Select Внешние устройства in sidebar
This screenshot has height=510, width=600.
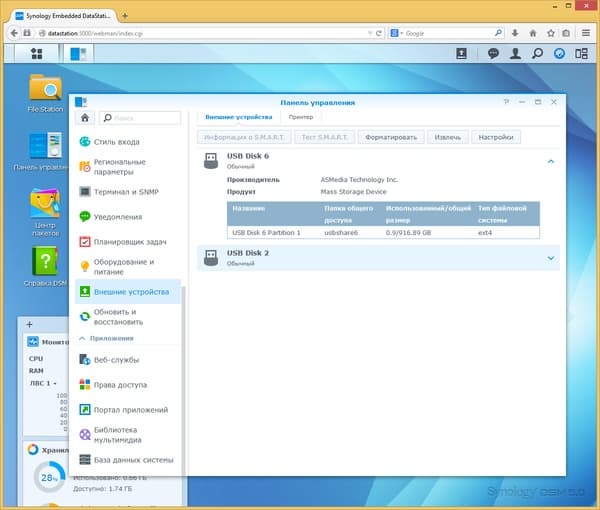[128, 292]
